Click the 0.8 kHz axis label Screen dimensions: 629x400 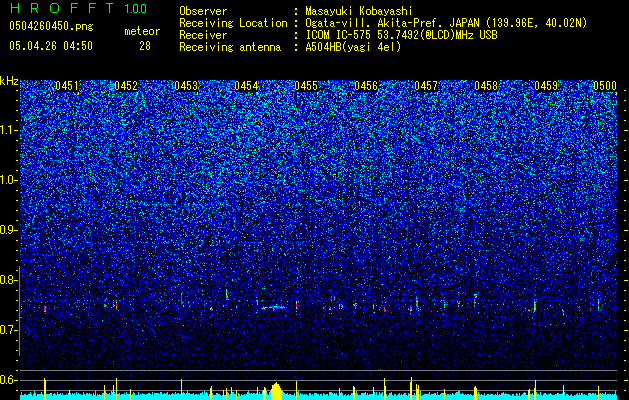click(x=9, y=280)
